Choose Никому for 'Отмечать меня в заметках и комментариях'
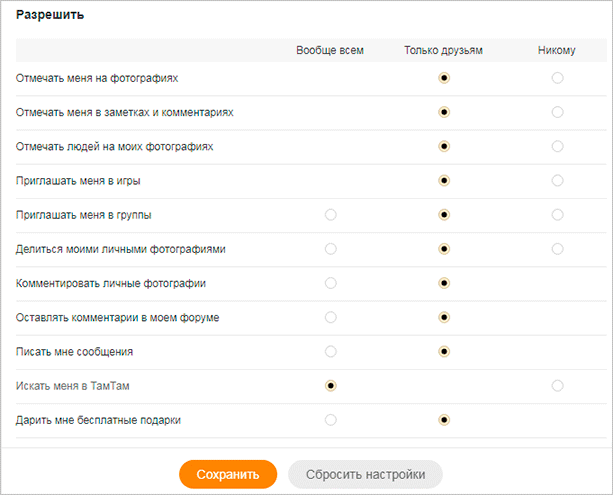613x495 pixels. click(557, 112)
